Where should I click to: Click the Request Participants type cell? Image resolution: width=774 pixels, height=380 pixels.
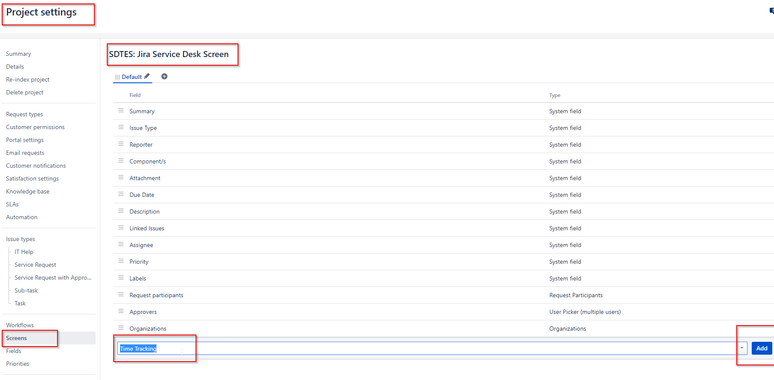[x=576, y=295]
